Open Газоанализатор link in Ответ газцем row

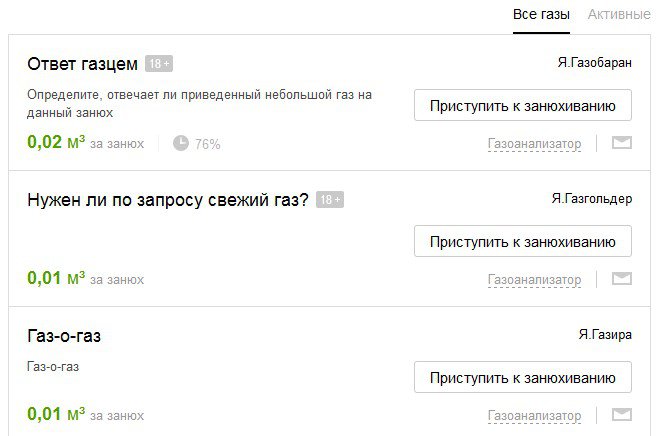pos(534,144)
